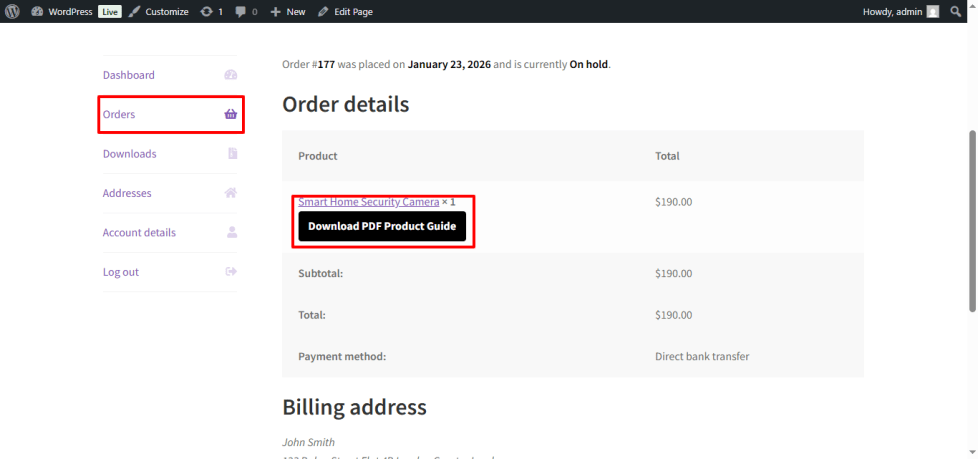Expand the New content menu
This screenshot has width=978, height=459.
pyautogui.click(x=288, y=11)
